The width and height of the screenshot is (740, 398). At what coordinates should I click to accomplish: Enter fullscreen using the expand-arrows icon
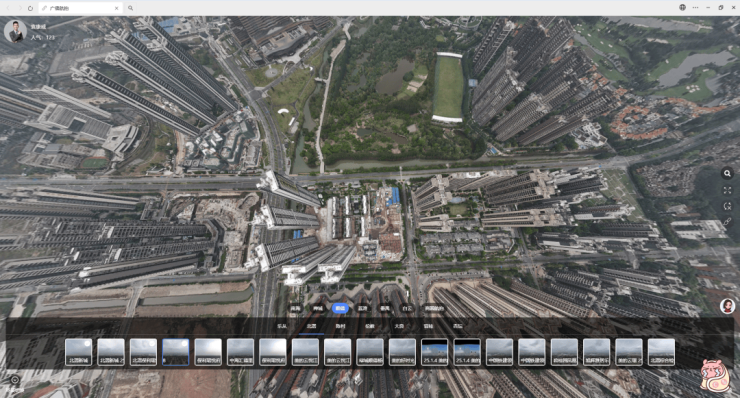coord(727,190)
